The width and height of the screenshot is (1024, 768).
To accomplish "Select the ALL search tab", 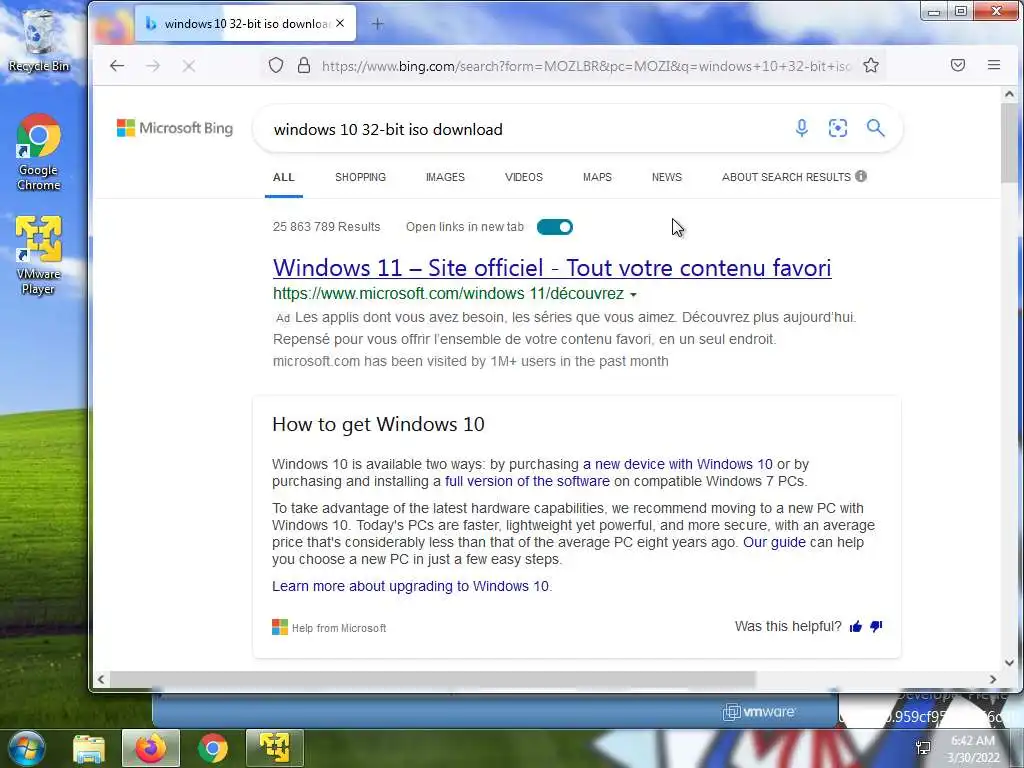I will pos(283,177).
